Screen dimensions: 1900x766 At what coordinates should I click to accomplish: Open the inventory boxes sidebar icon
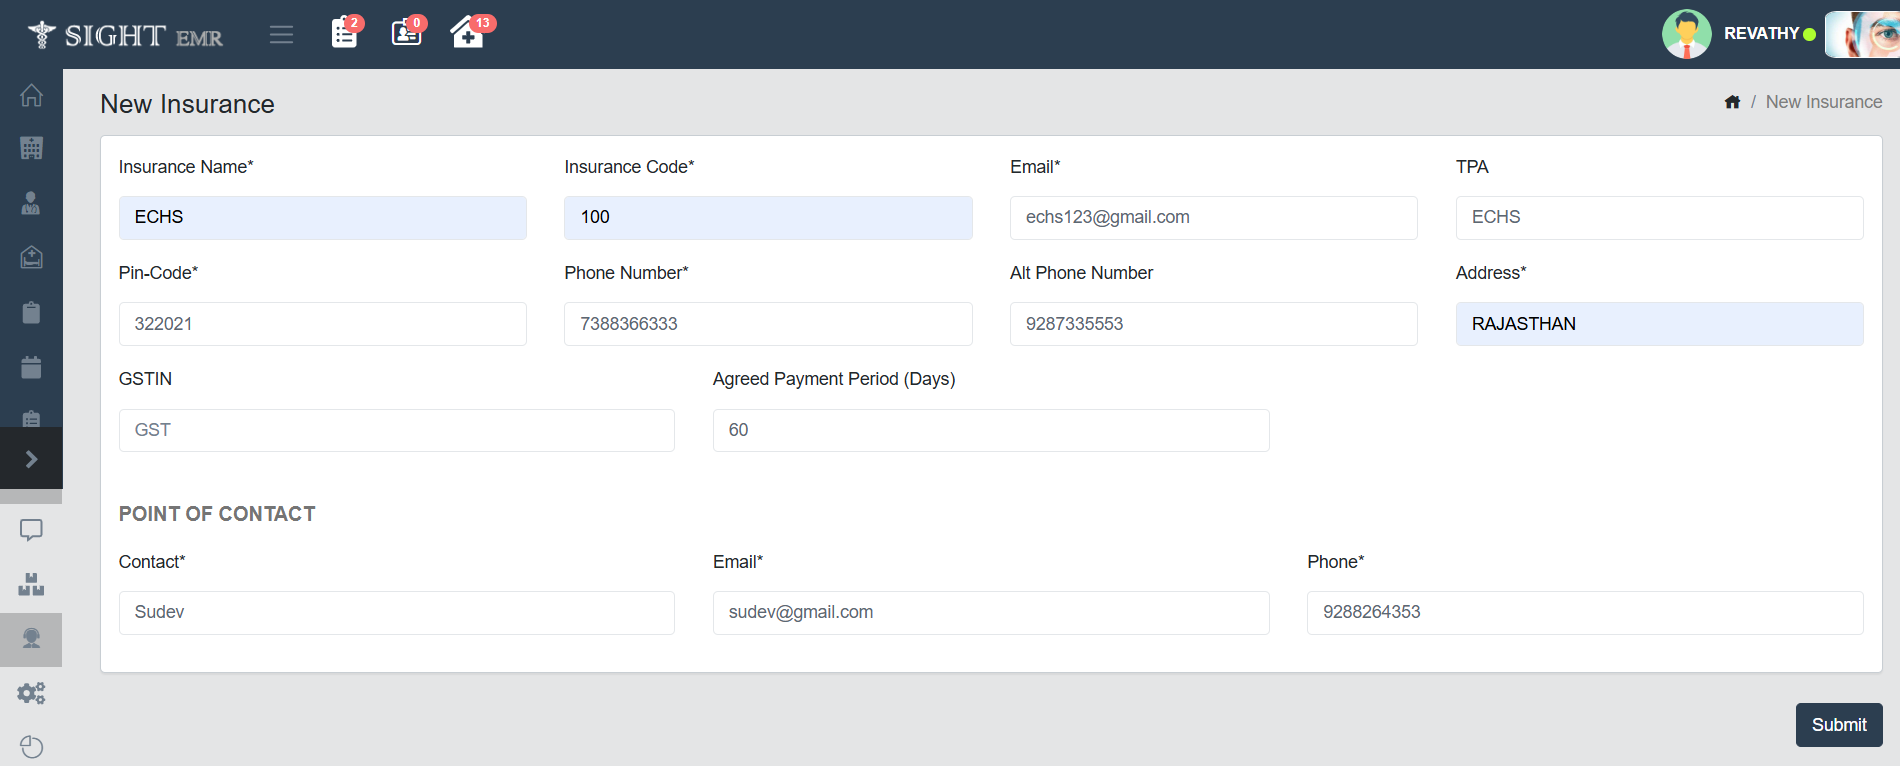coord(31,585)
